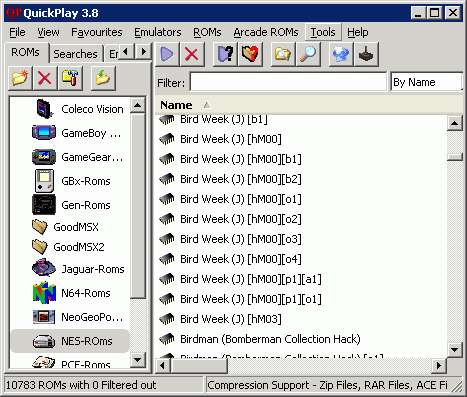Click the folder properties icon with tools
The width and height of the screenshot is (467, 397).
(x=70, y=78)
